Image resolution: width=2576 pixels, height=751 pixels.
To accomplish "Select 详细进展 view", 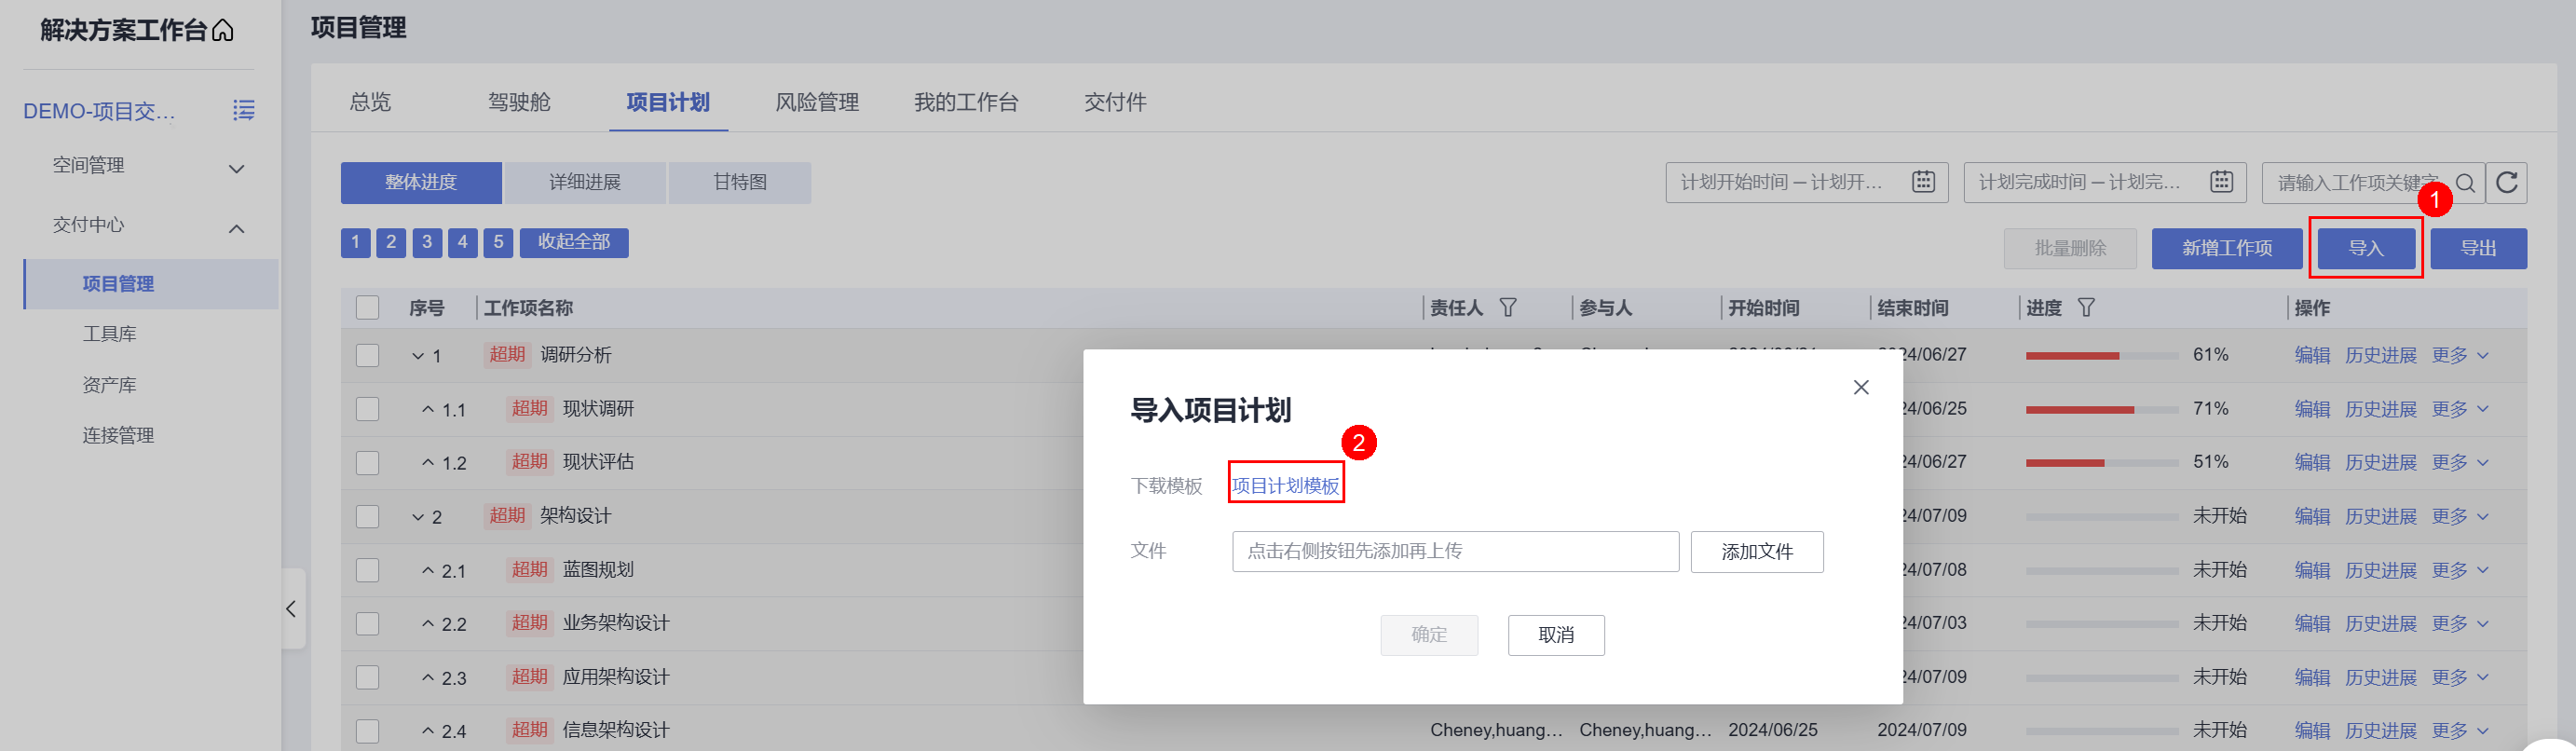I will click(x=585, y=183).
